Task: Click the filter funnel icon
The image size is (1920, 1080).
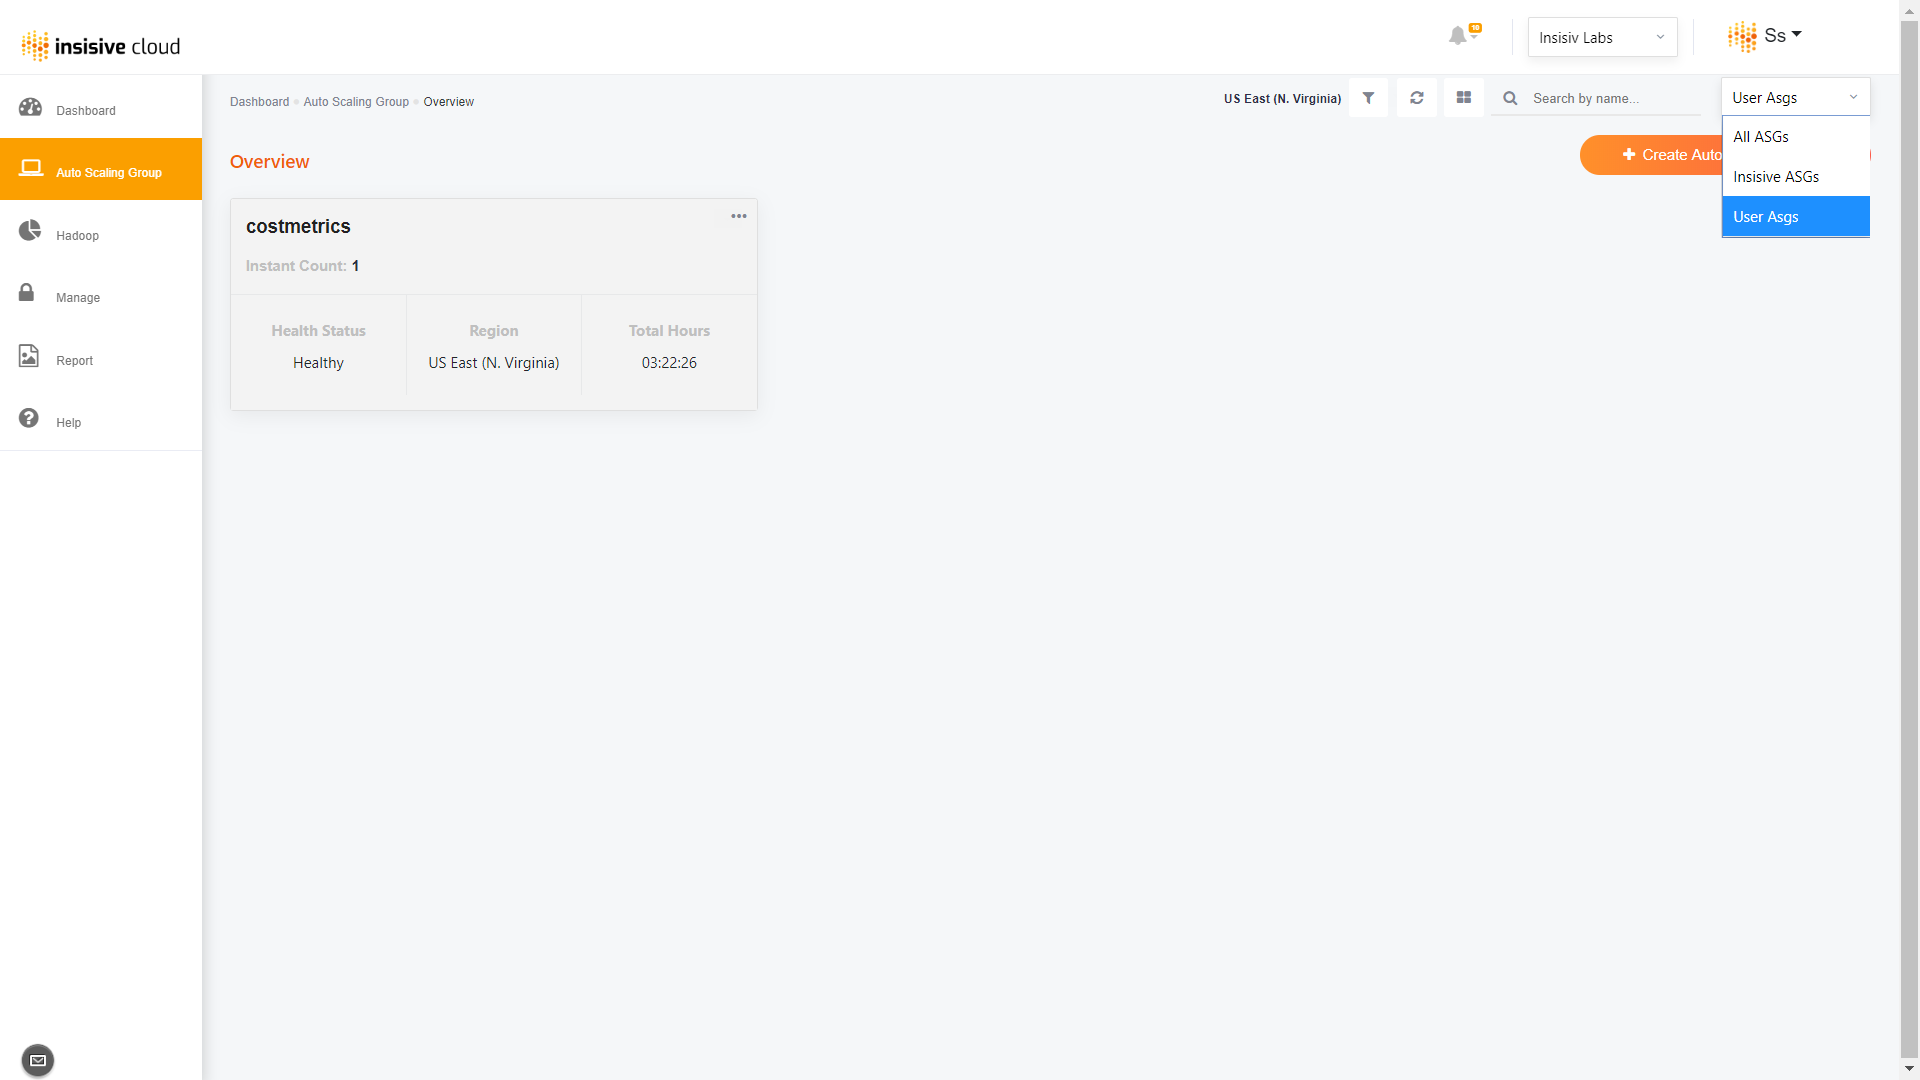Action: pos(1368,98)
